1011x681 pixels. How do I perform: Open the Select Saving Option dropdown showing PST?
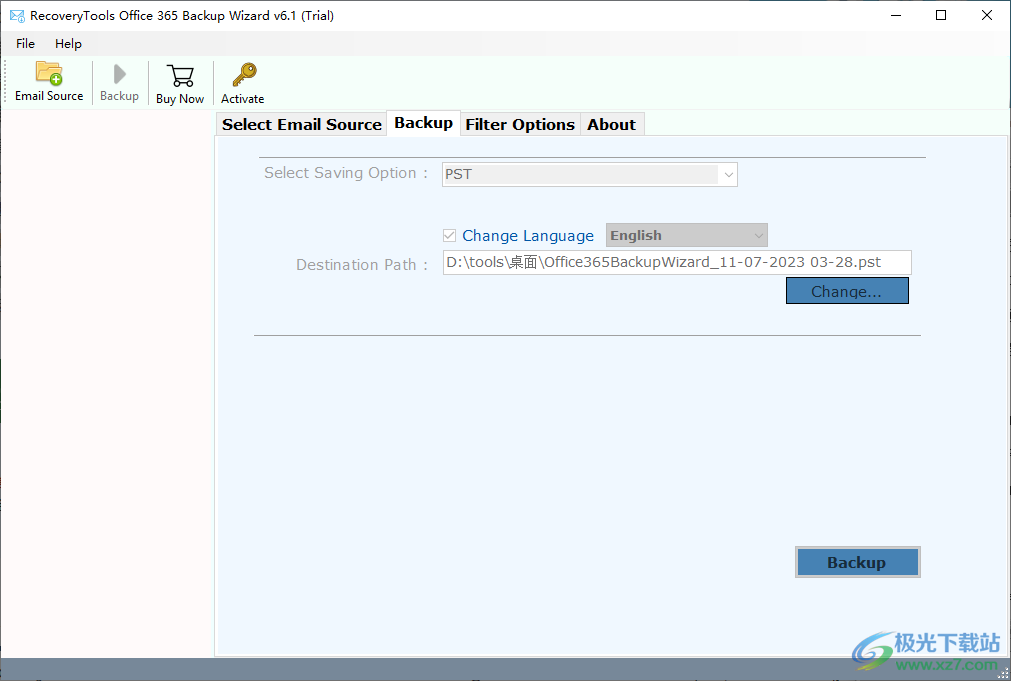coord(589,174)
